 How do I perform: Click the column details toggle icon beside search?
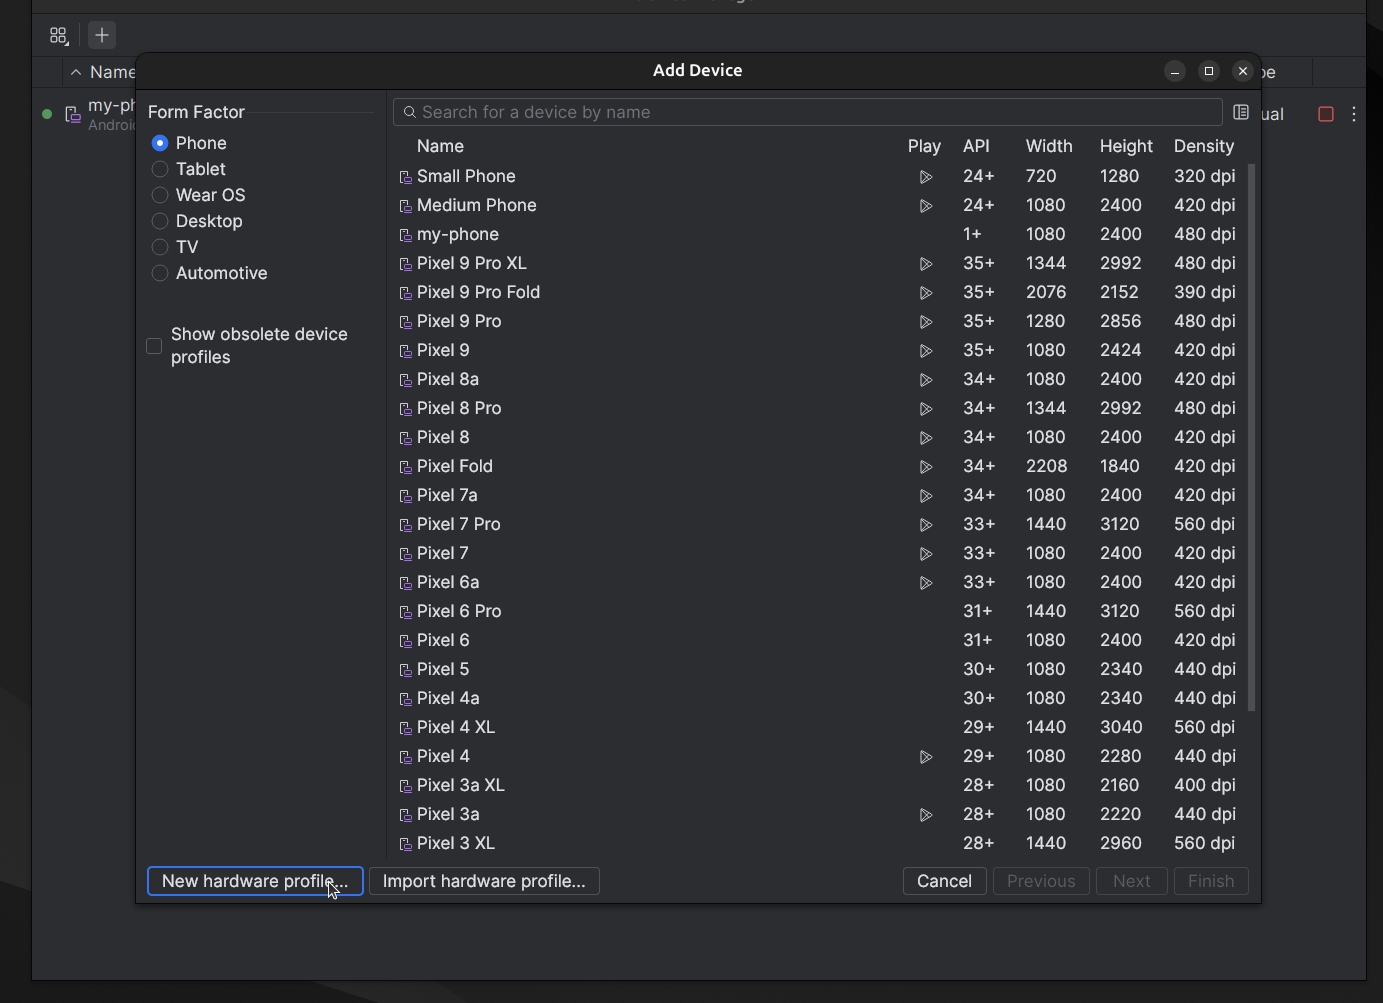(x=1241, y=112)
